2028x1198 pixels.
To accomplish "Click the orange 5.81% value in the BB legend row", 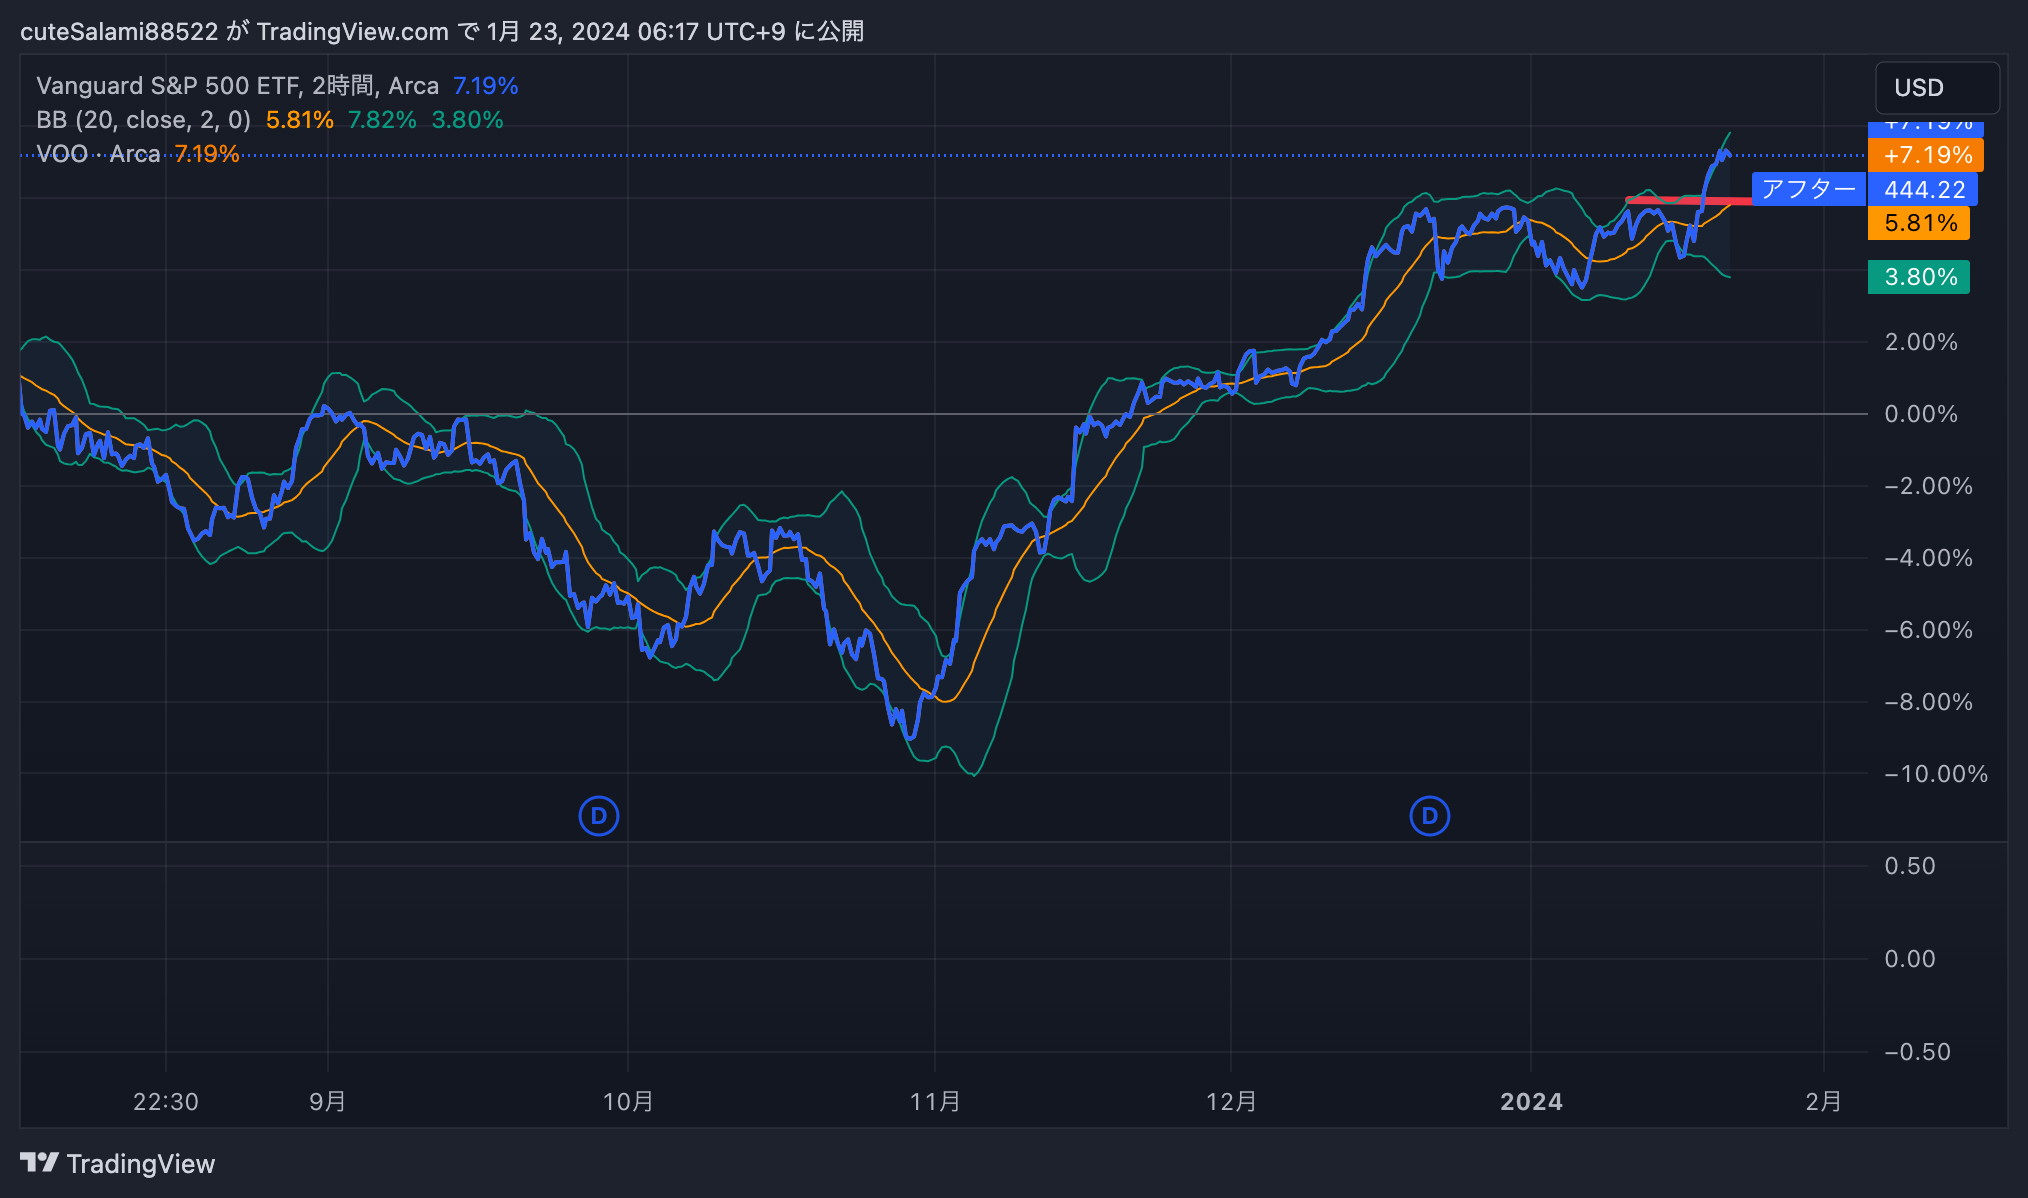I will pyautogui.click(x=299, y=120).
